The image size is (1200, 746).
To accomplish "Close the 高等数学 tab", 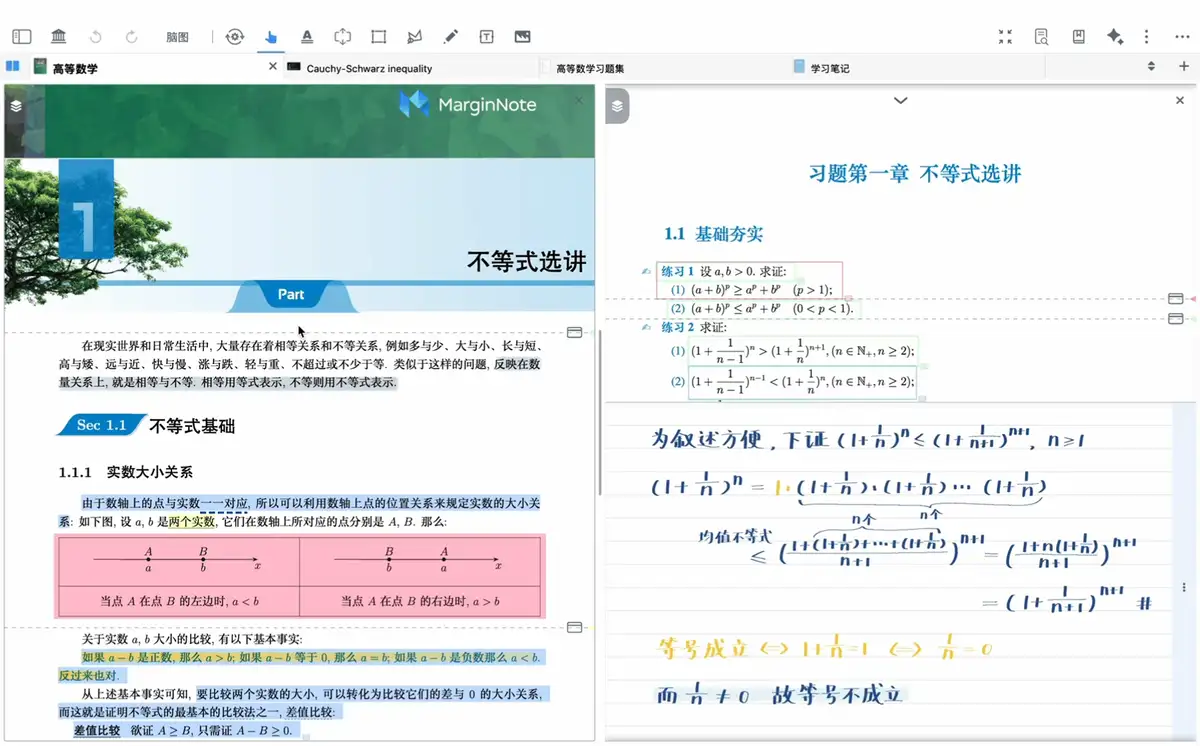I will click(x=273, y=67).
